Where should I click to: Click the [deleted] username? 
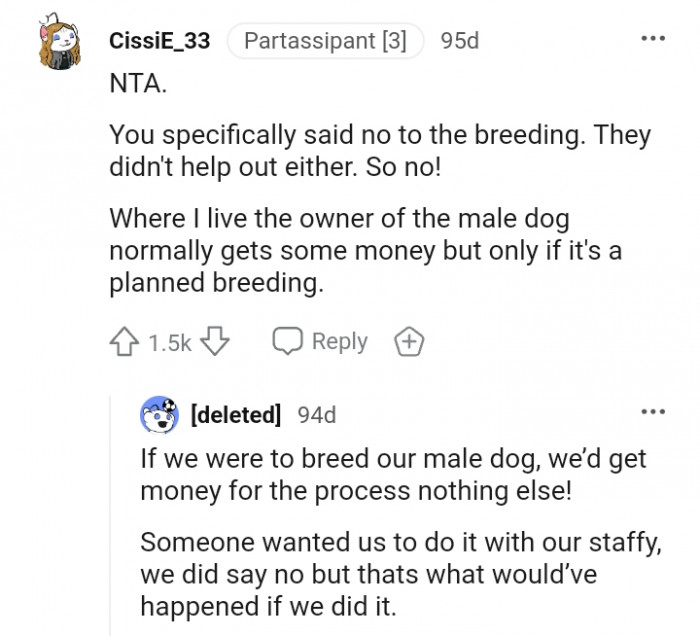click(x=235, y=414)
